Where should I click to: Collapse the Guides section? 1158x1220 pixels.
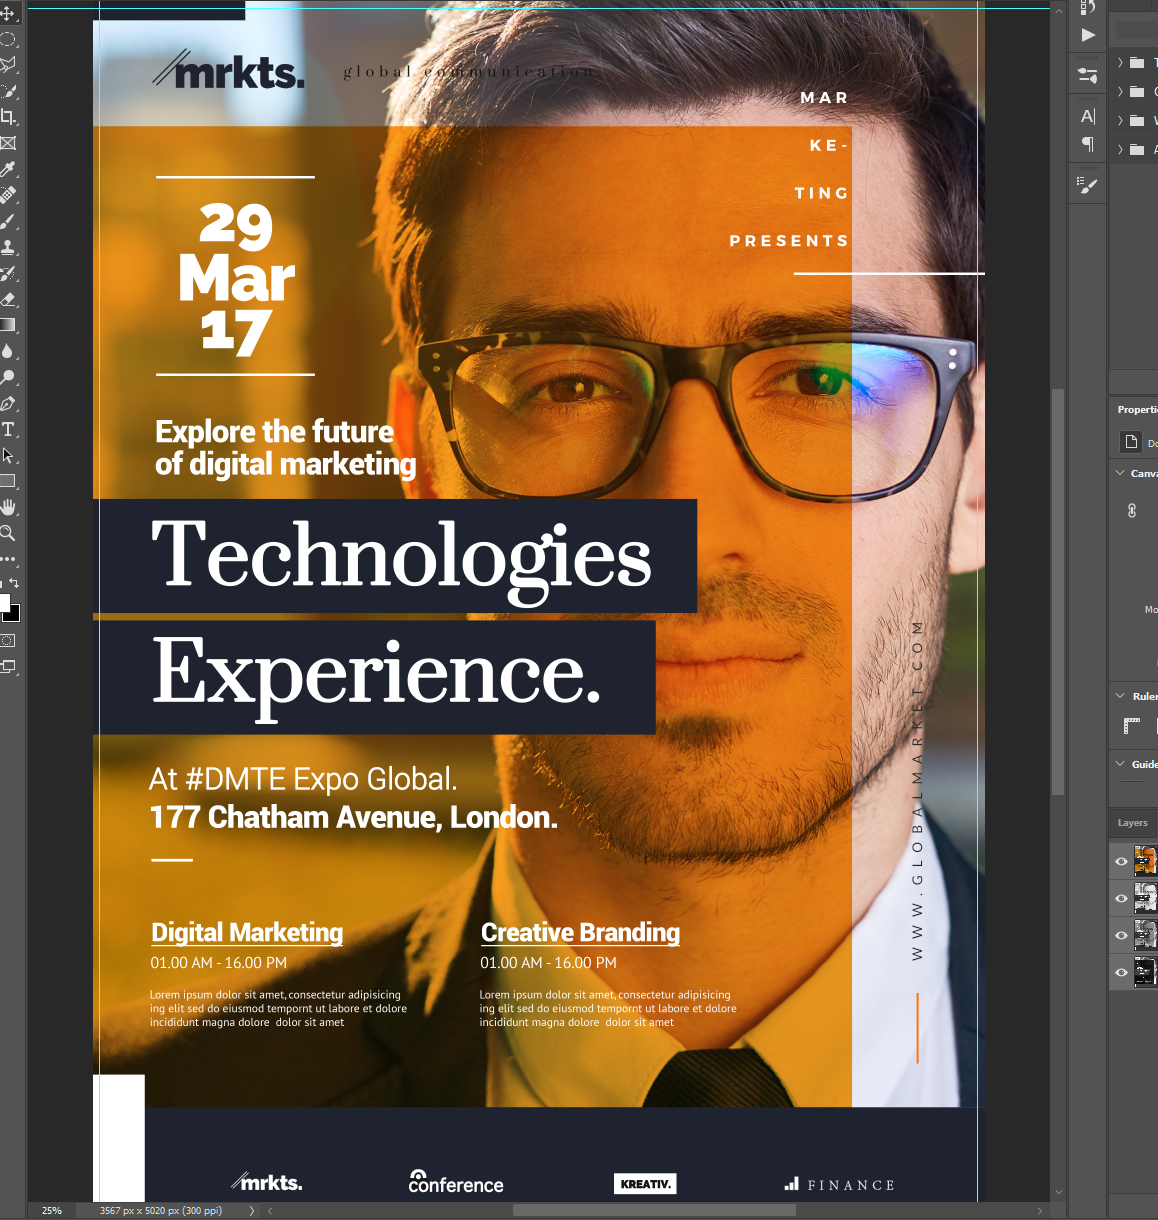click(x=1120, y=764)
